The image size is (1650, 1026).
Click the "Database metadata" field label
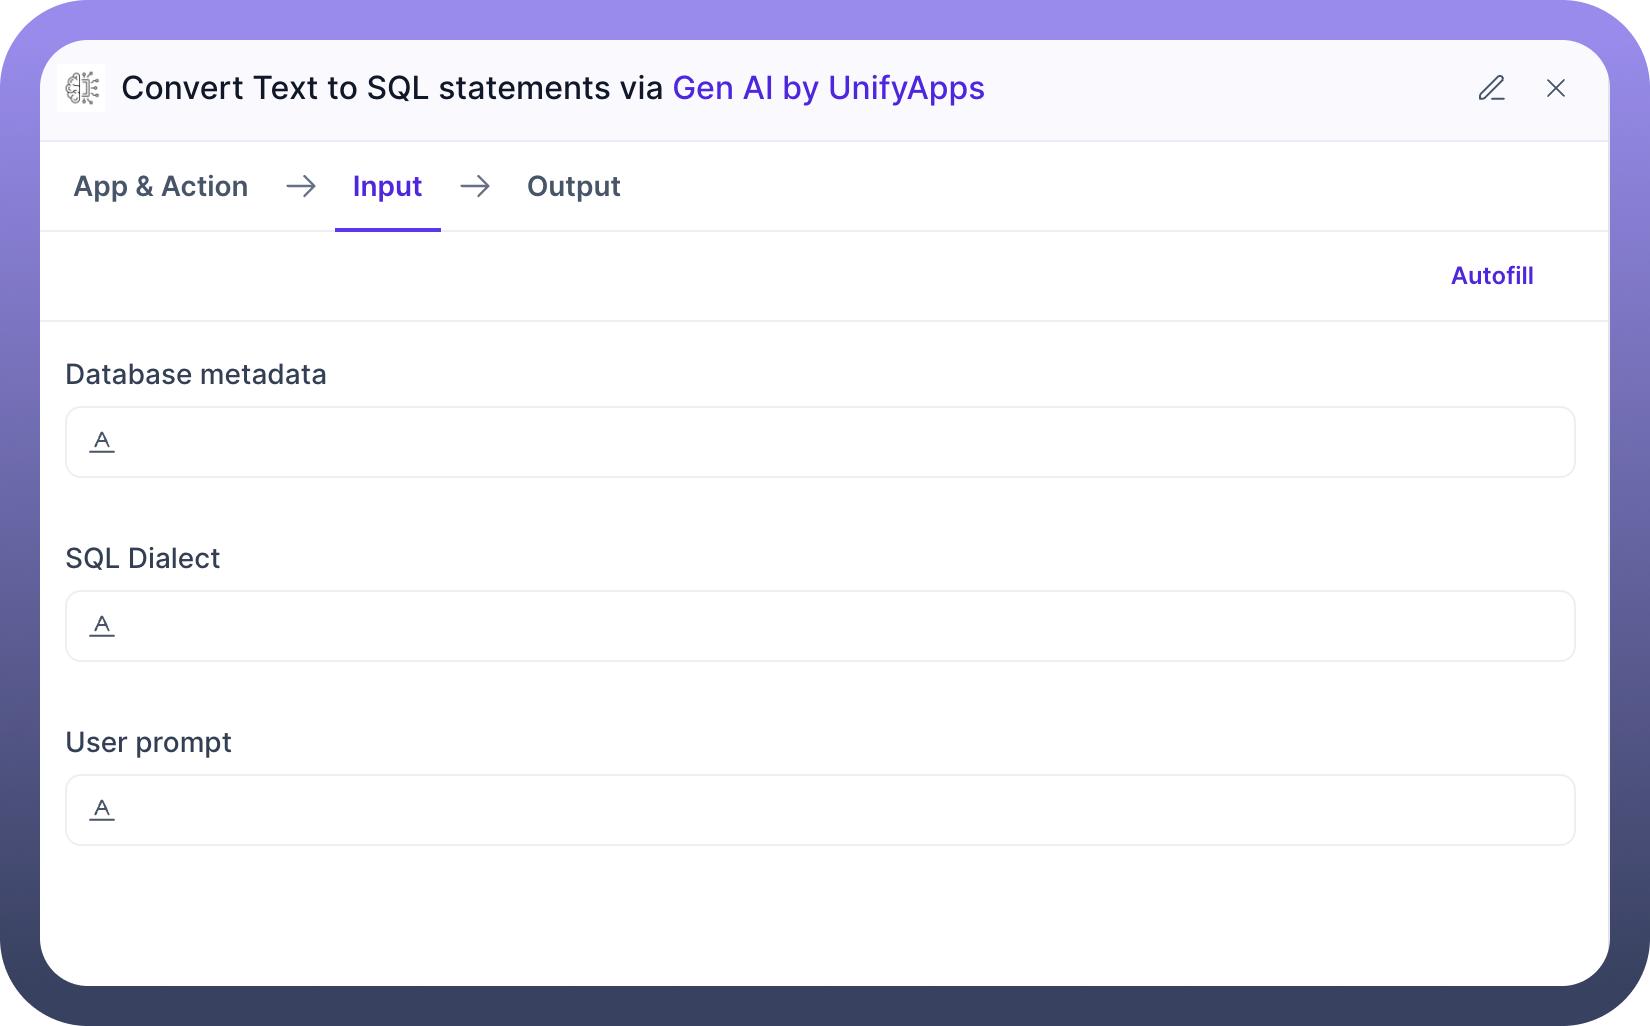(196, 374)
